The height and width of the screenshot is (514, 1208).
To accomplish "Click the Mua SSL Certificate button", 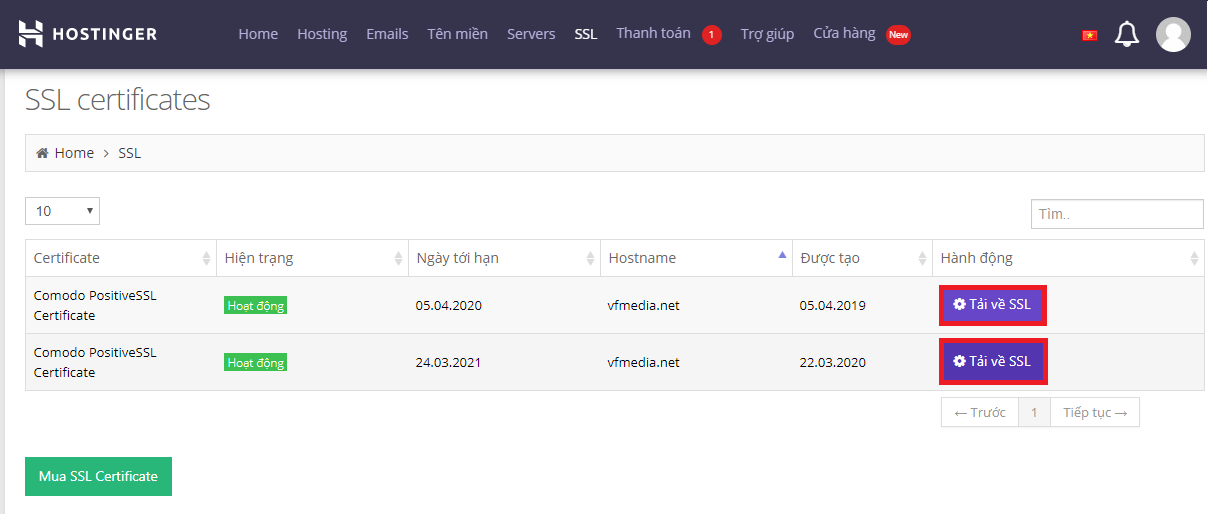I will click(x=98, y=477).
